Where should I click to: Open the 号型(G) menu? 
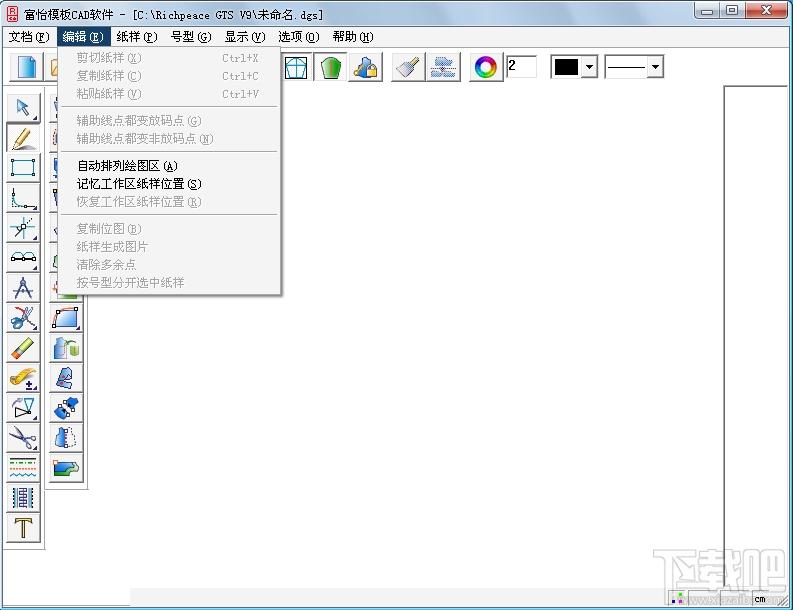(191, 37)
